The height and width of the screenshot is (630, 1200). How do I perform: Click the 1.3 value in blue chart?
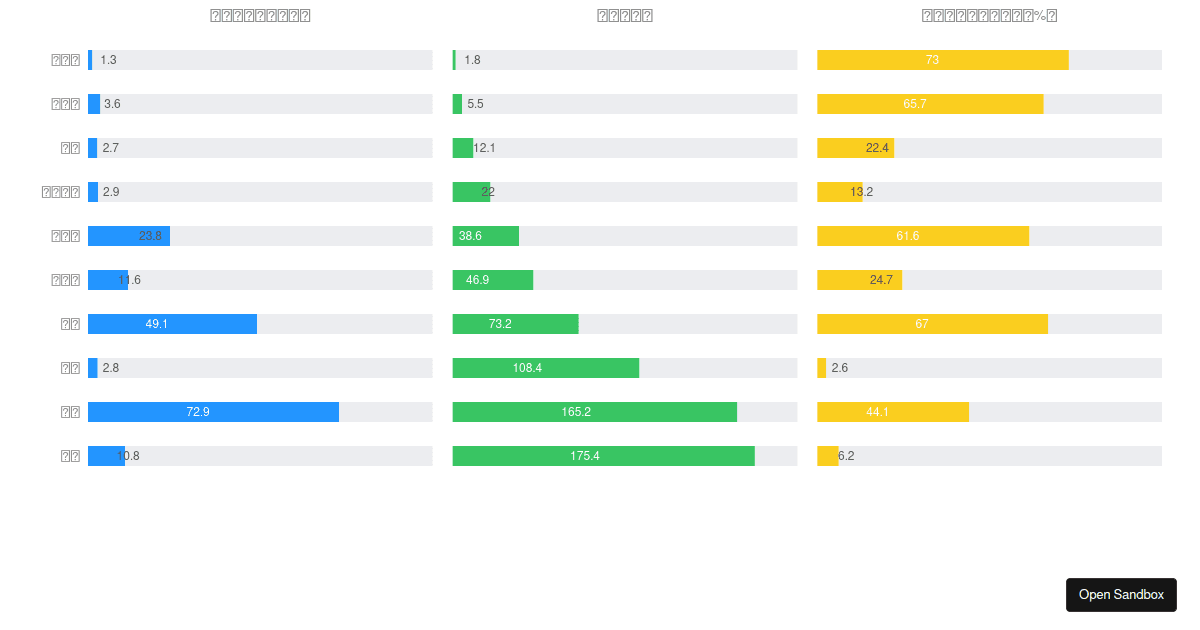coord(108,60)
